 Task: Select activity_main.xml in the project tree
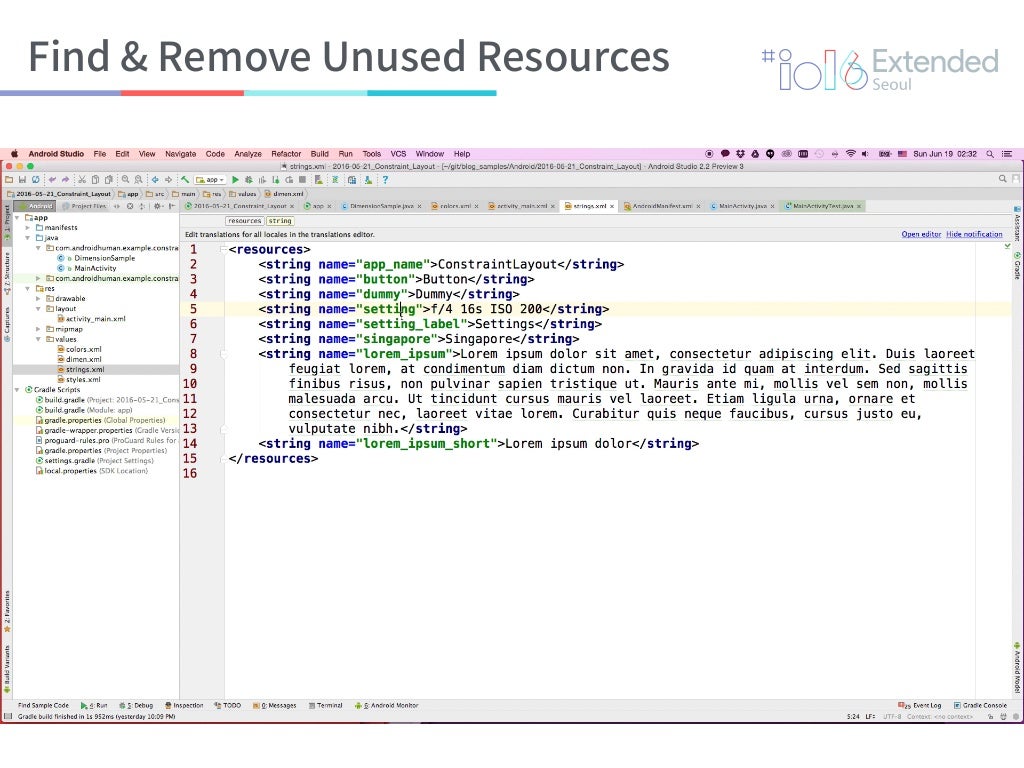point(91,319)
